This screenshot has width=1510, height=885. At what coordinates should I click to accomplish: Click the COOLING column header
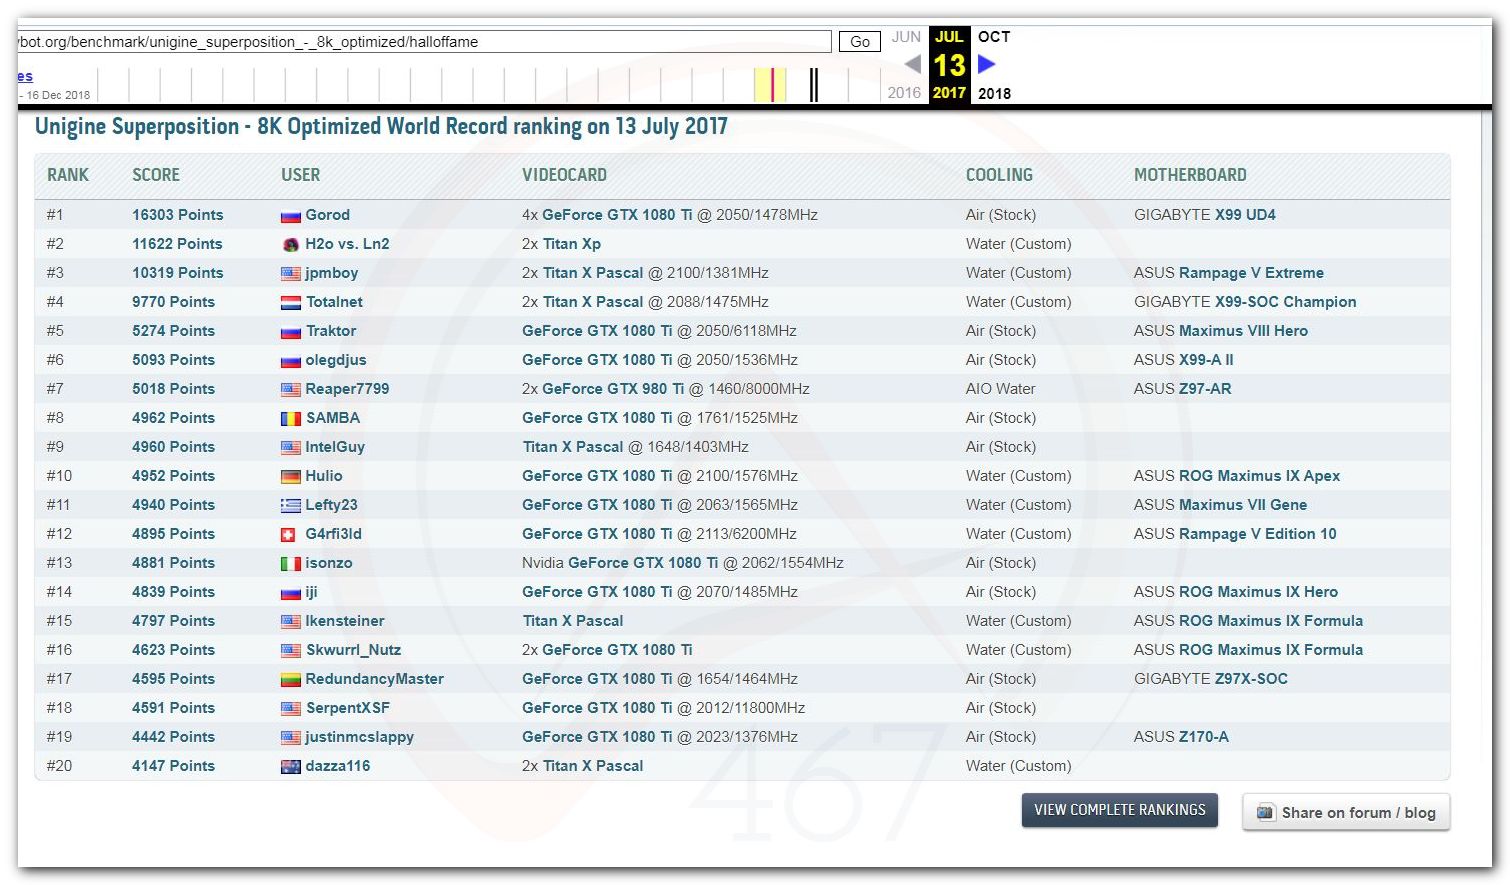999,175
